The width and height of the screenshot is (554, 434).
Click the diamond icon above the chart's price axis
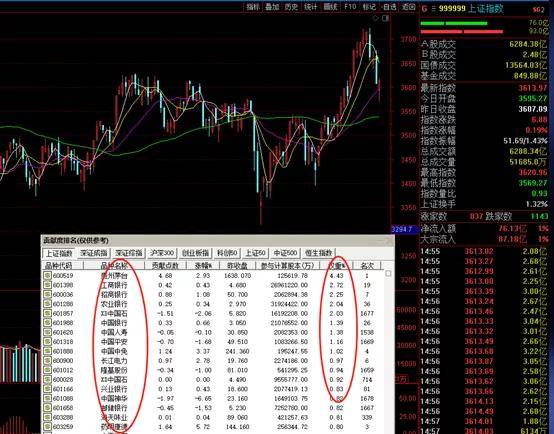point(376,18)
